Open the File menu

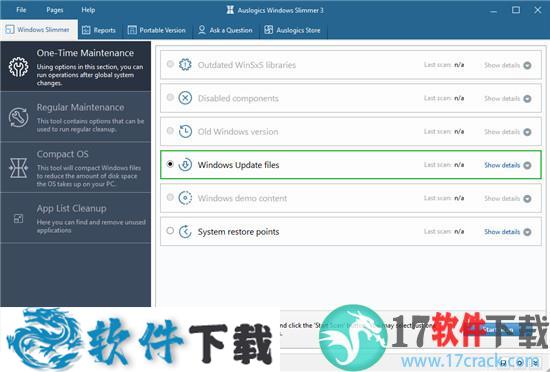pyautogui.click(x=21, y=10)
